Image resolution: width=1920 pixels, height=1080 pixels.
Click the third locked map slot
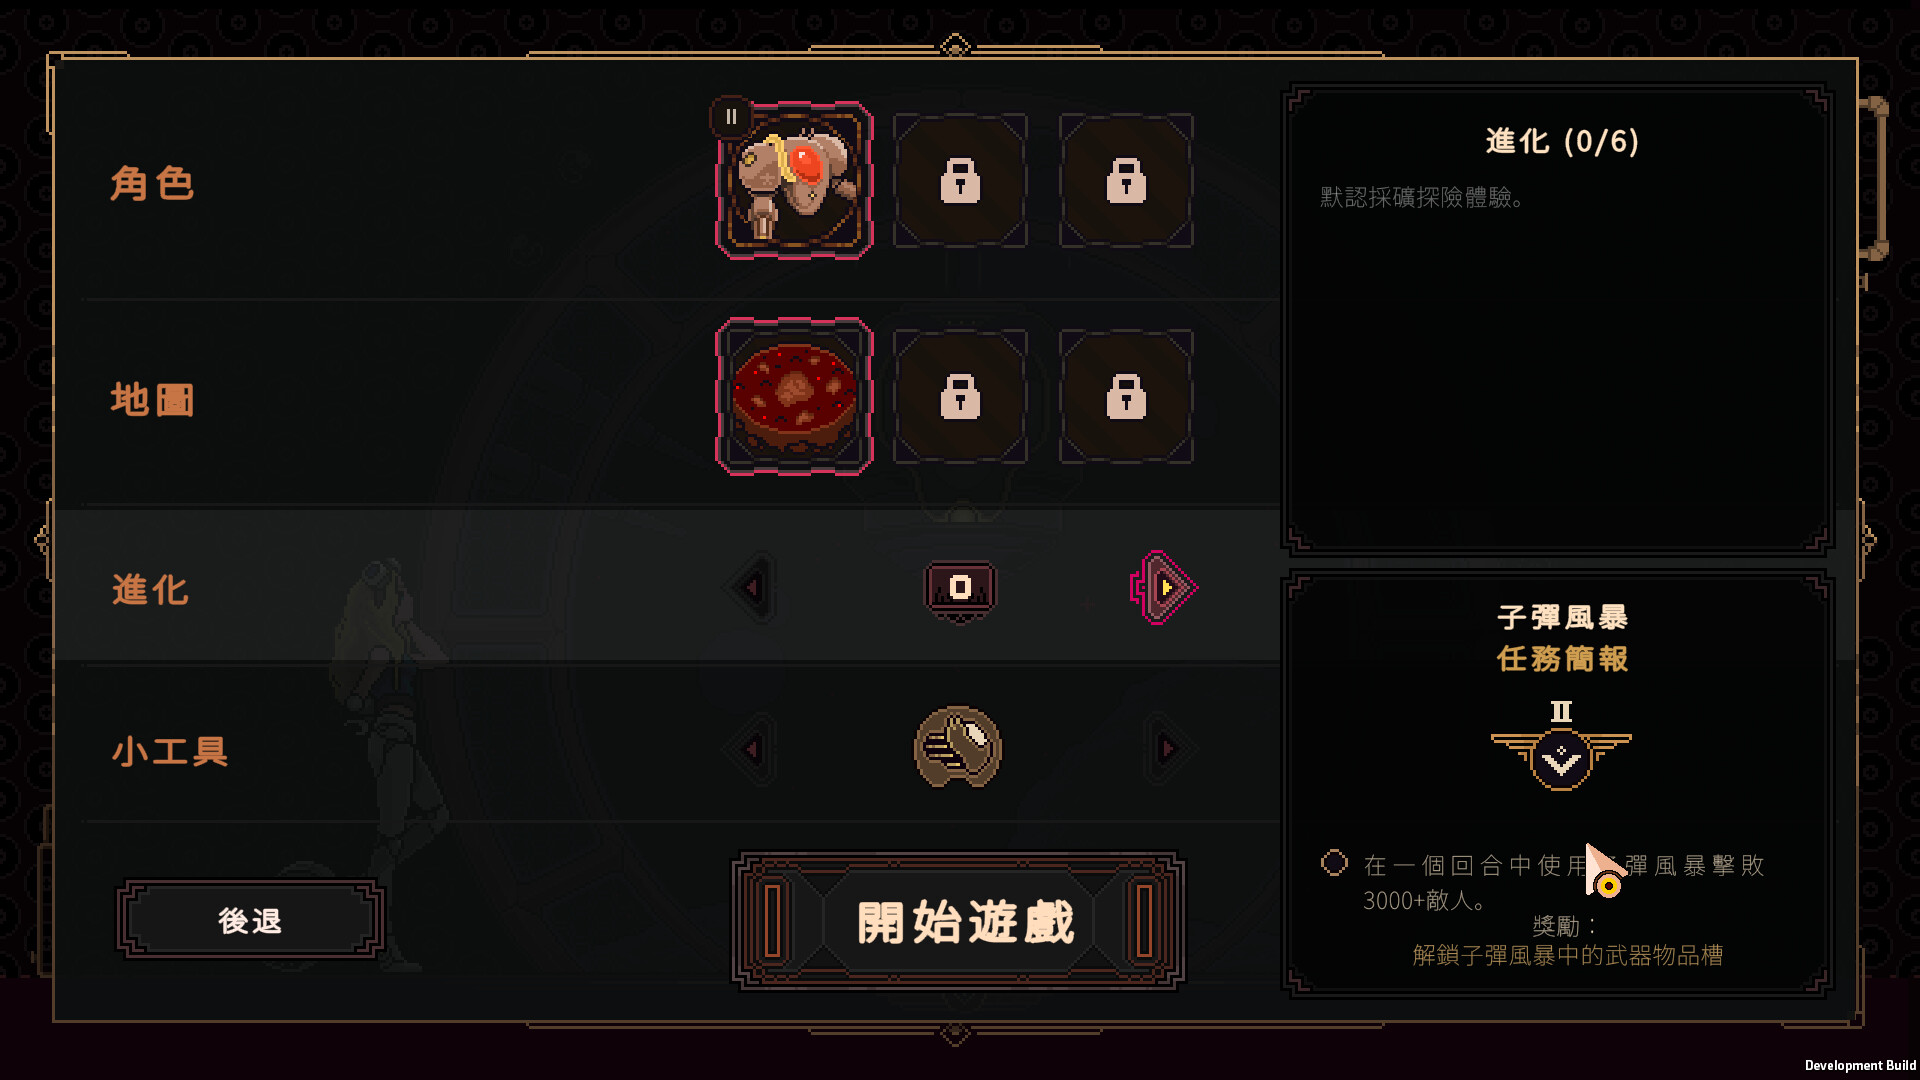(1126, 397)
